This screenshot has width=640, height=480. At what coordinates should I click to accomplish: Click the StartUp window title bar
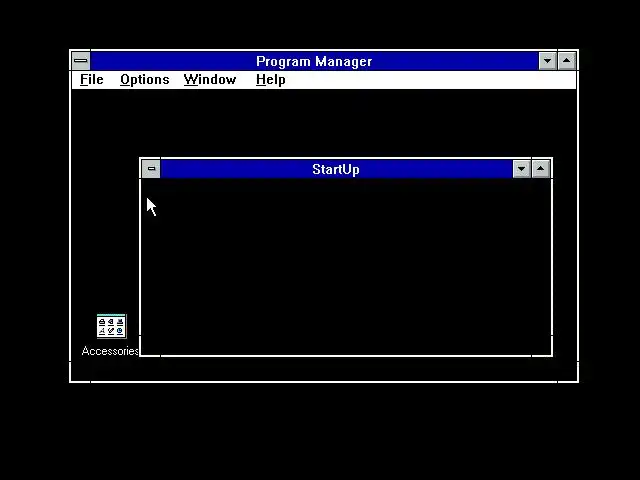coord(336,169)
